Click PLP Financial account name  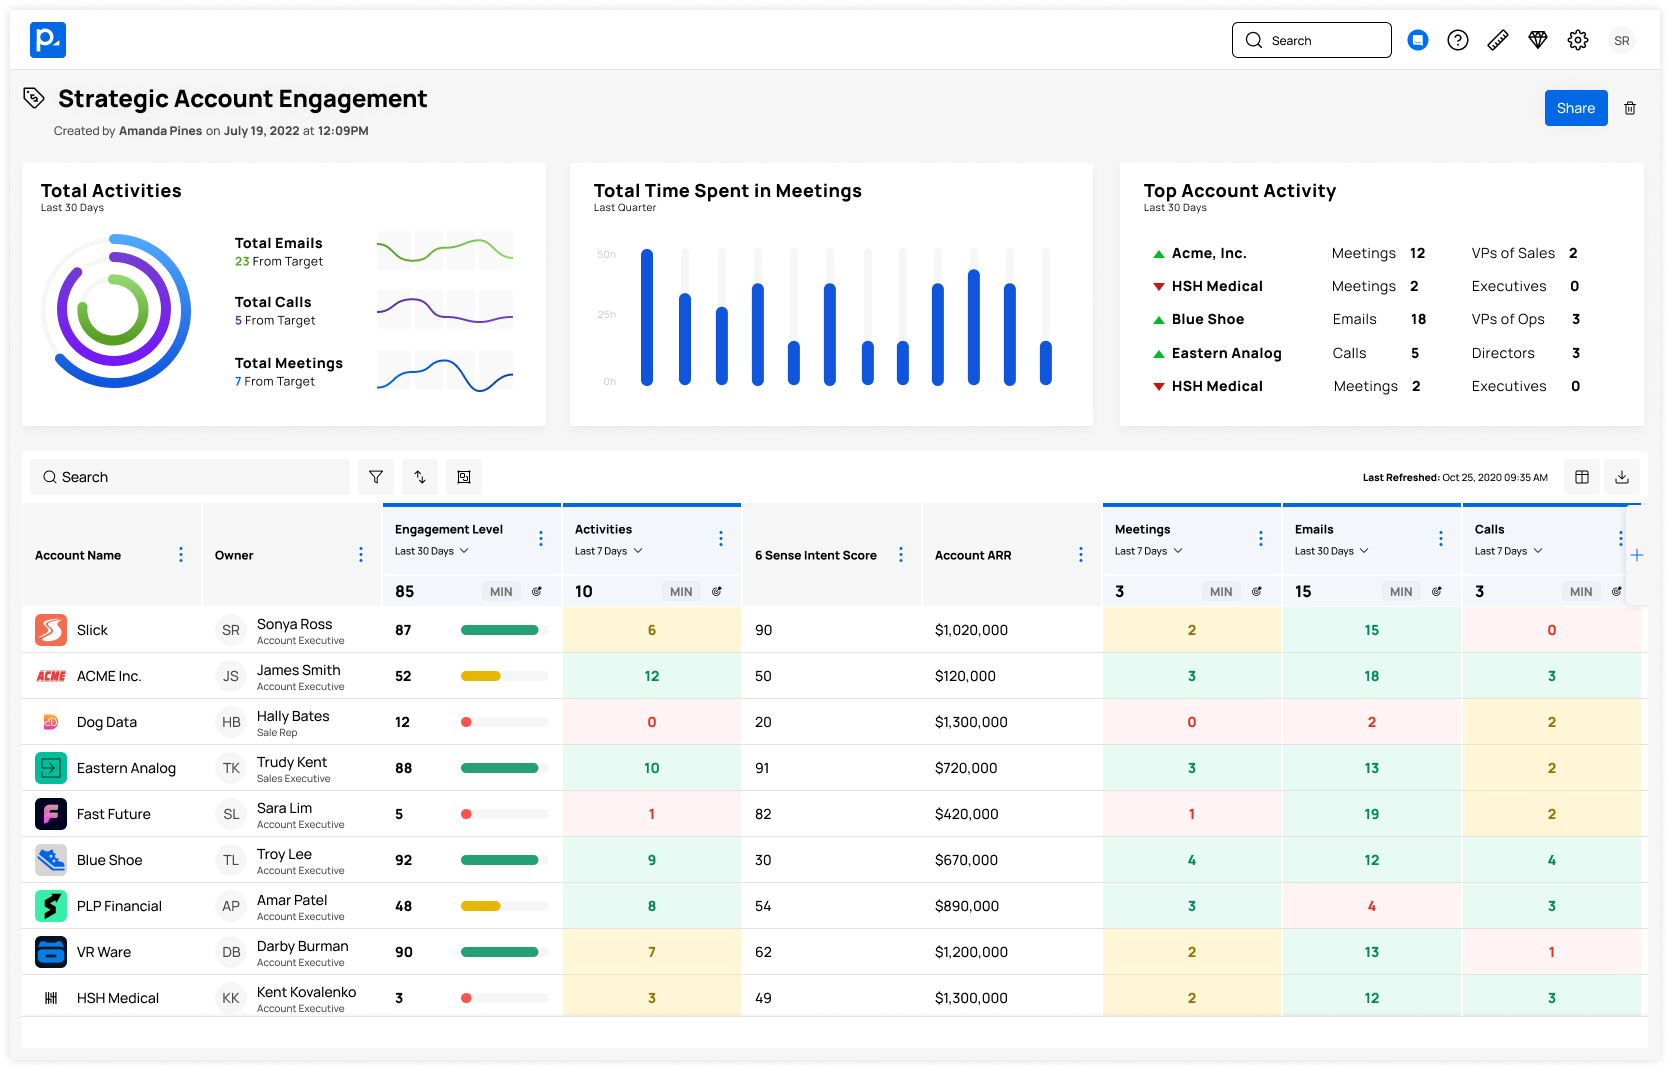[119, 906]
